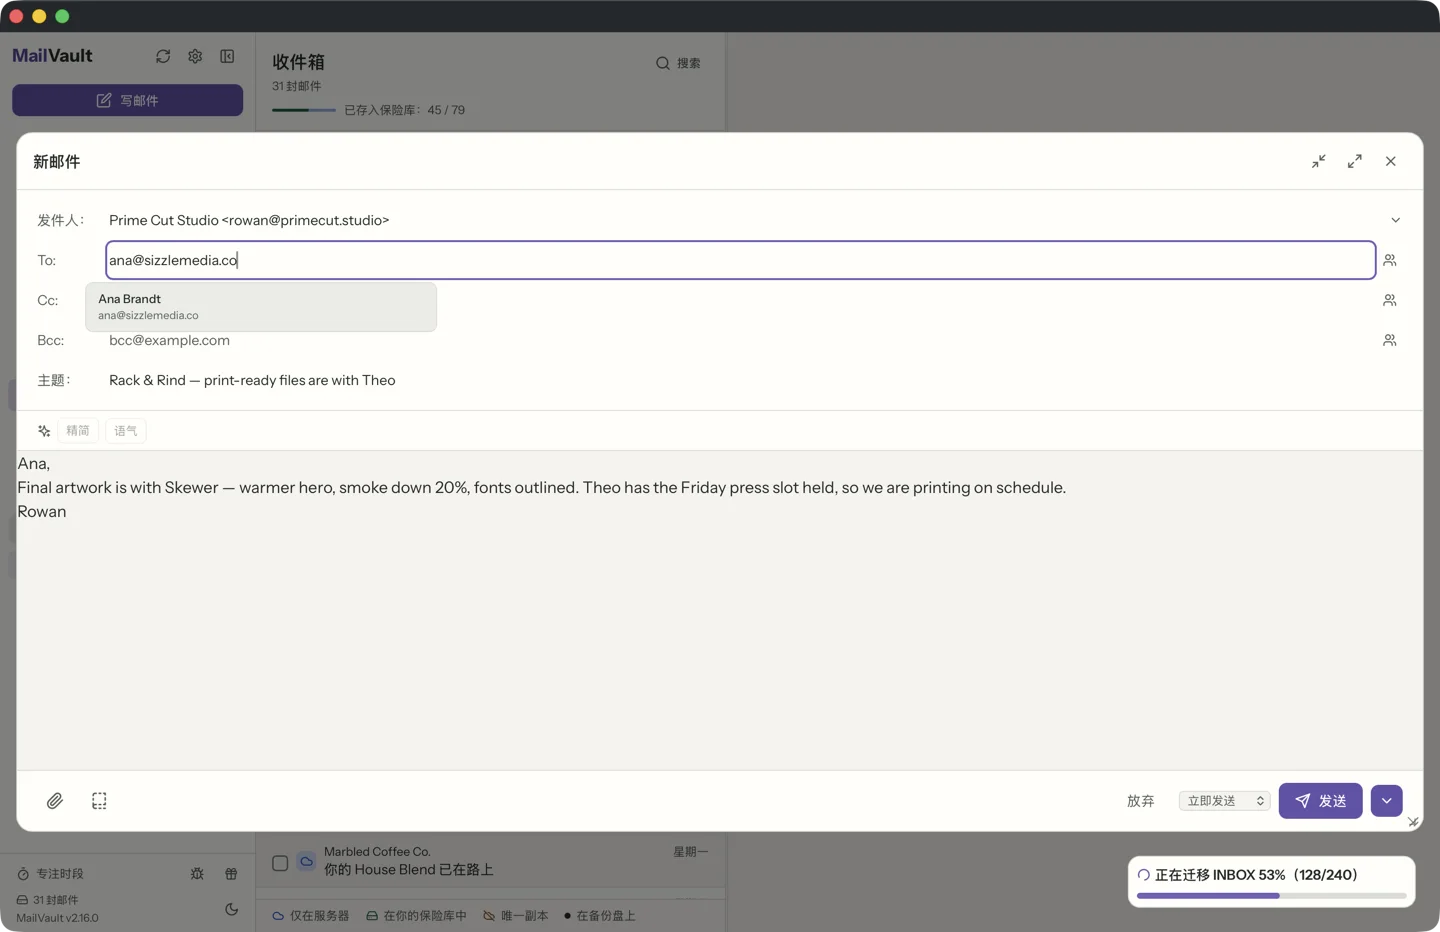Open contacts picker for Bcc field
This screenshot has width=1440, height=932.
[1390, 340]
